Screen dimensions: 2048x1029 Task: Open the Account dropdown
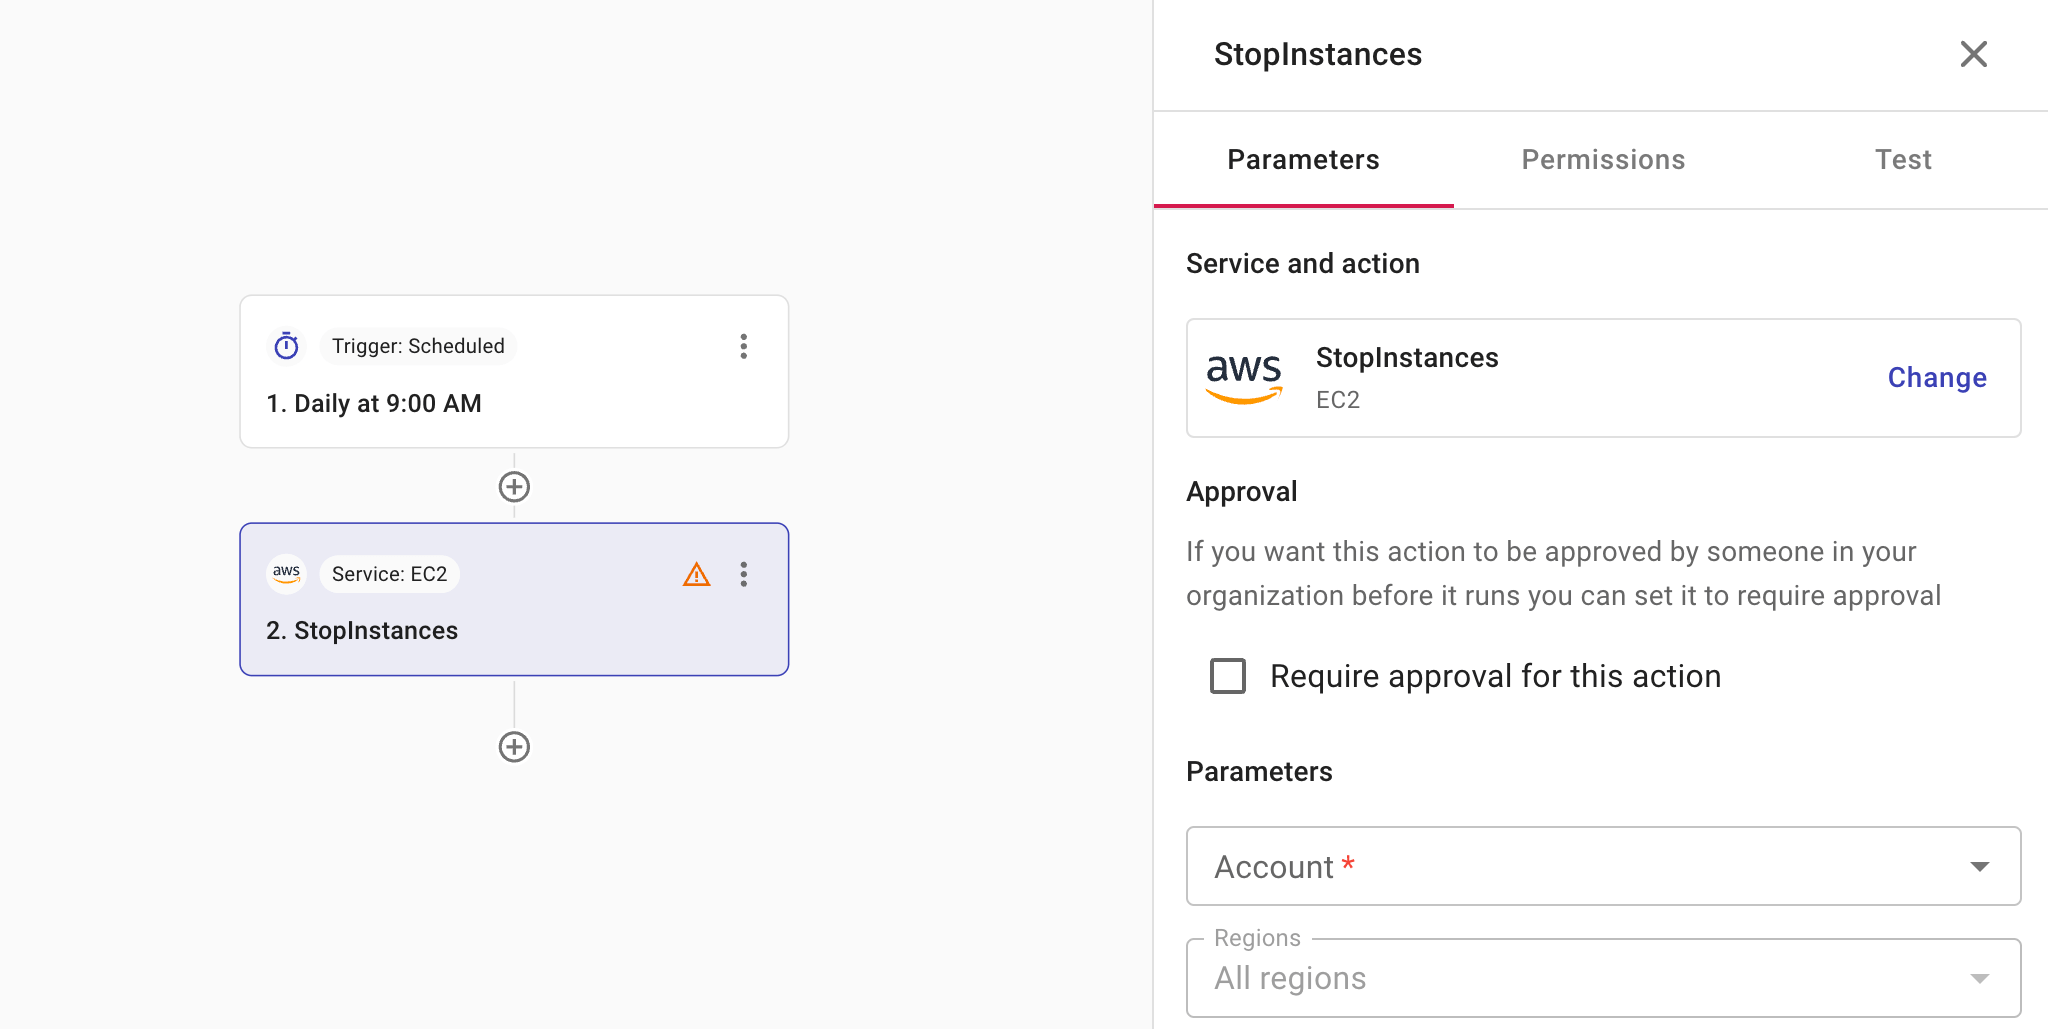click(x=1603, y=866)
